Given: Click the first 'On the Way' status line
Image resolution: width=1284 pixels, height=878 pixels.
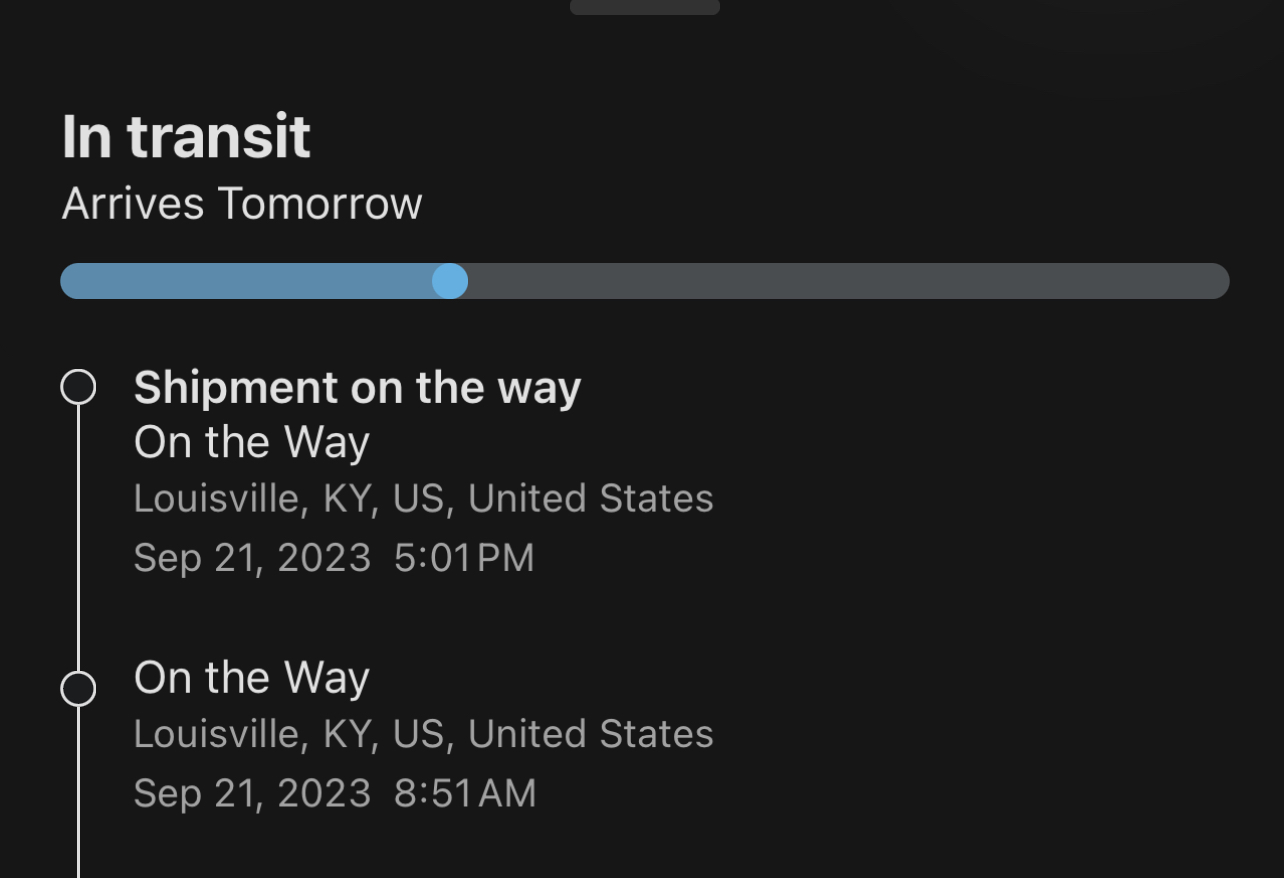Looking at the screenshot, I should coord(252,443).
